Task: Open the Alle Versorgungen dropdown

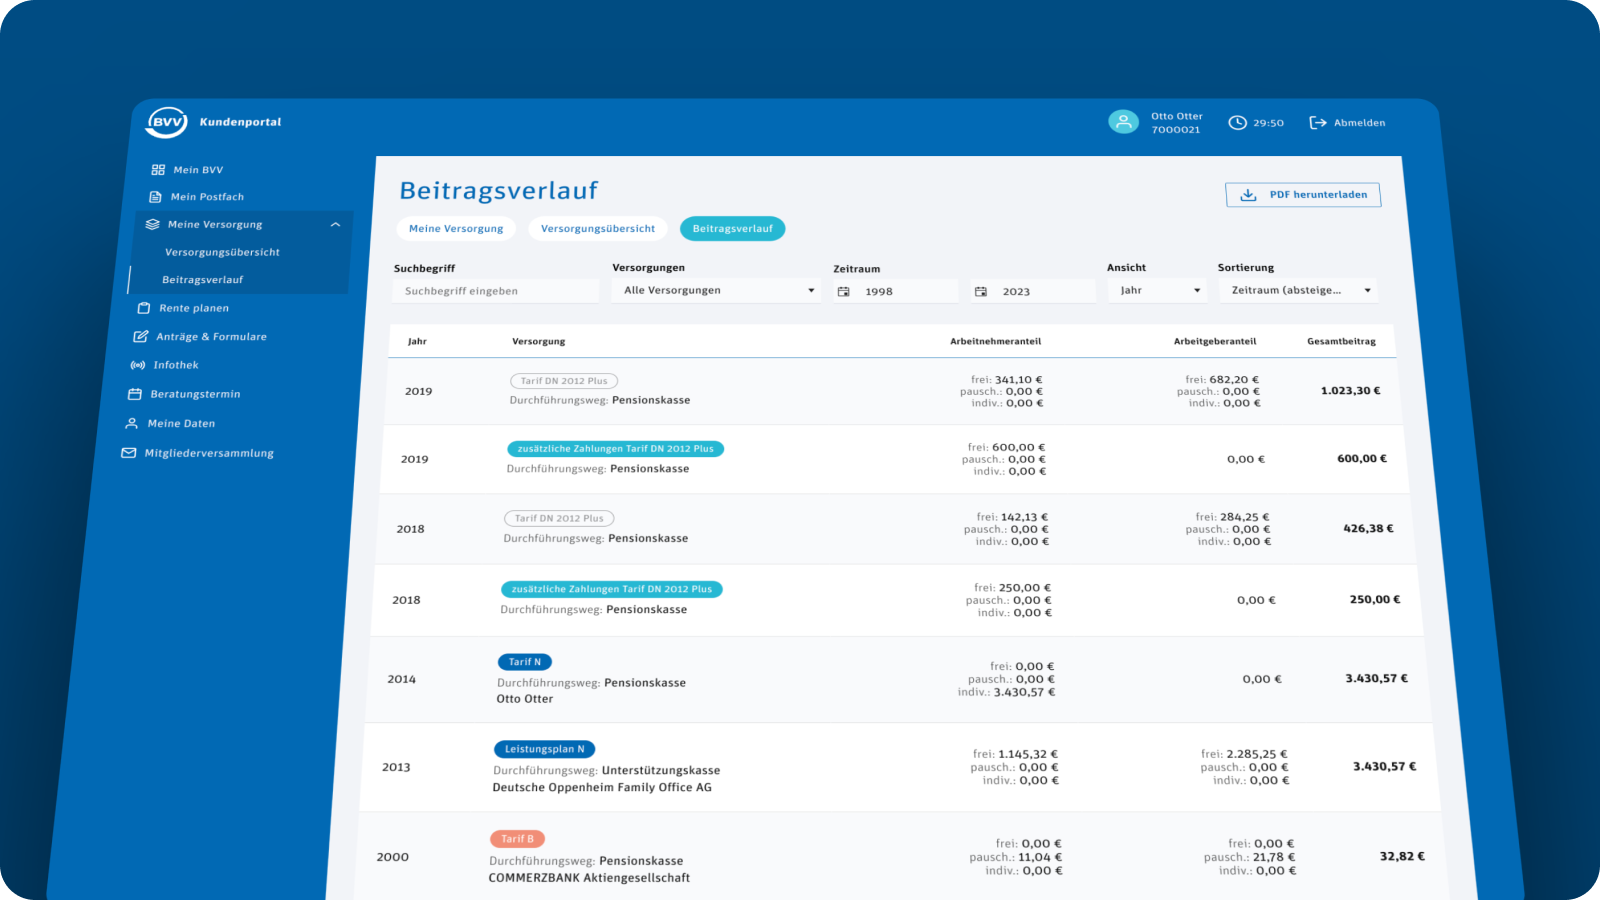Action: tap(716, 291)
